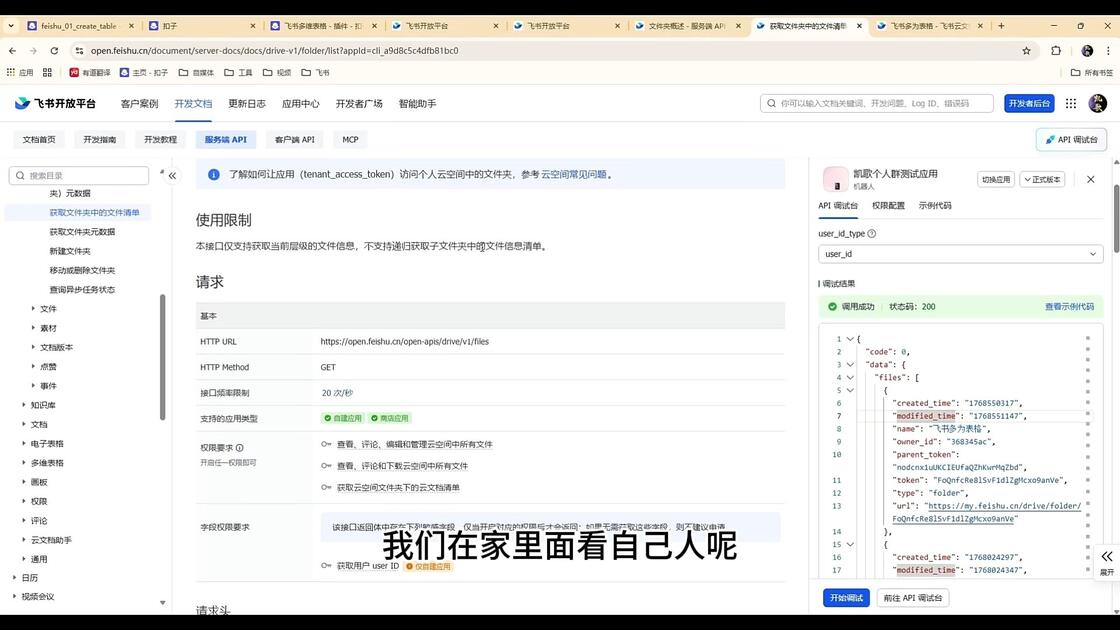Open the 智能助手 nav item
The width and height of the screenshot is (1120, 630).
417,104
